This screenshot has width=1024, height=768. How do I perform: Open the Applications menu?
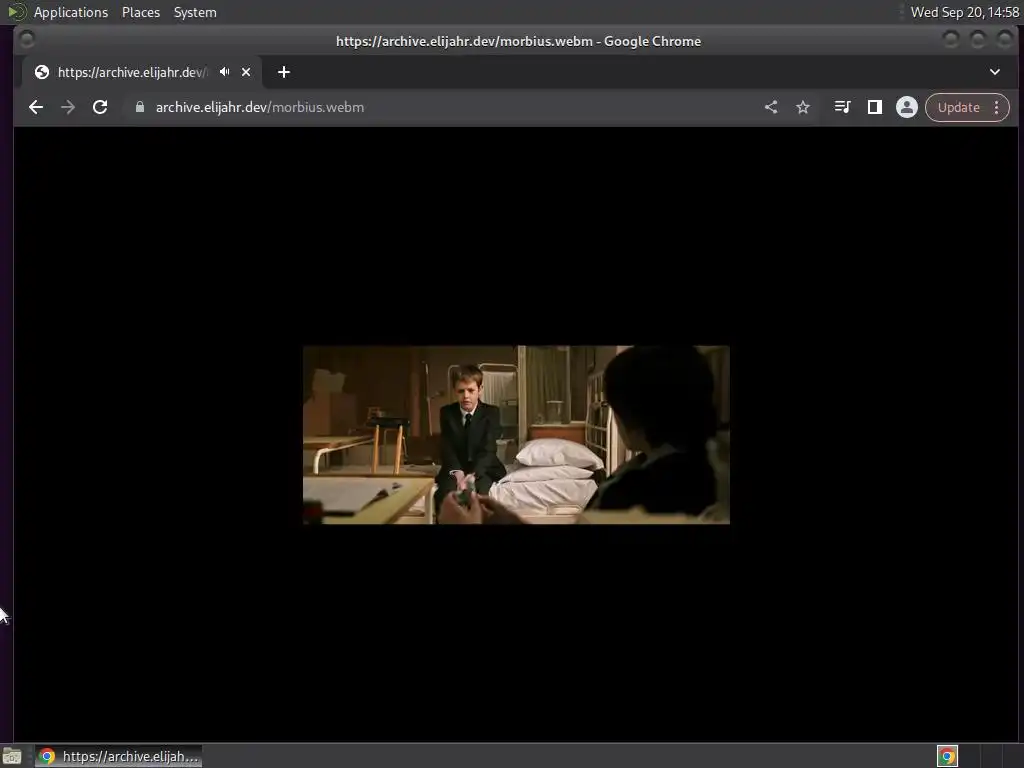pyautogui.click(x=71, y=12)
